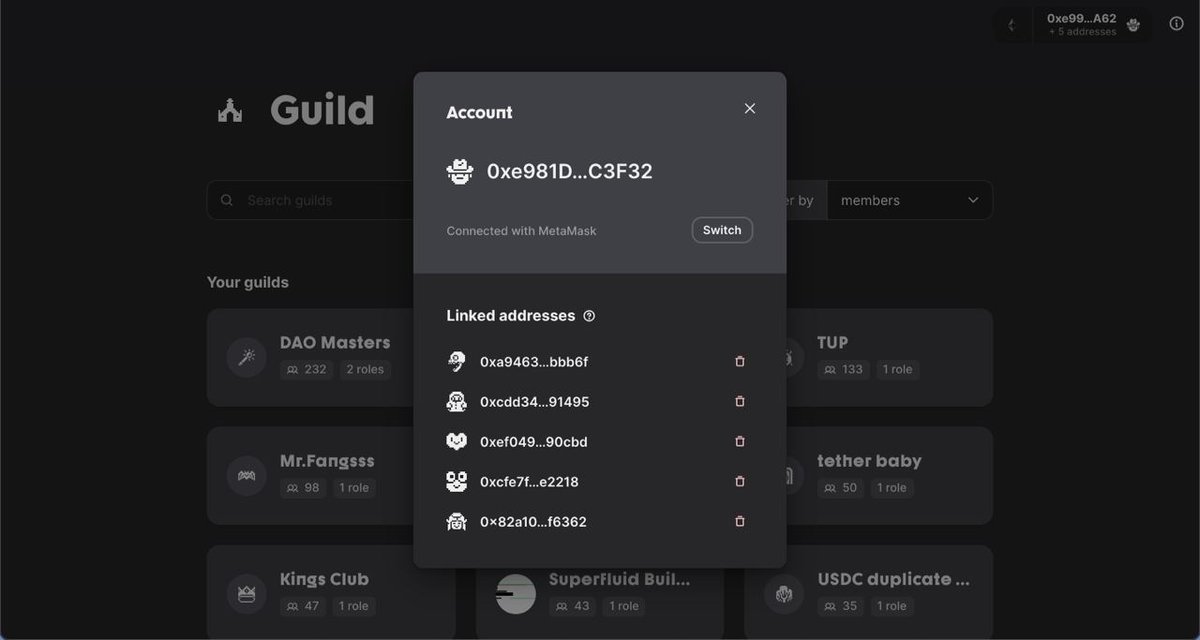This screenshot has width=1200, height=640.
Task: Delete linked address 0xcdd34...91495
Action: (740, 401)
